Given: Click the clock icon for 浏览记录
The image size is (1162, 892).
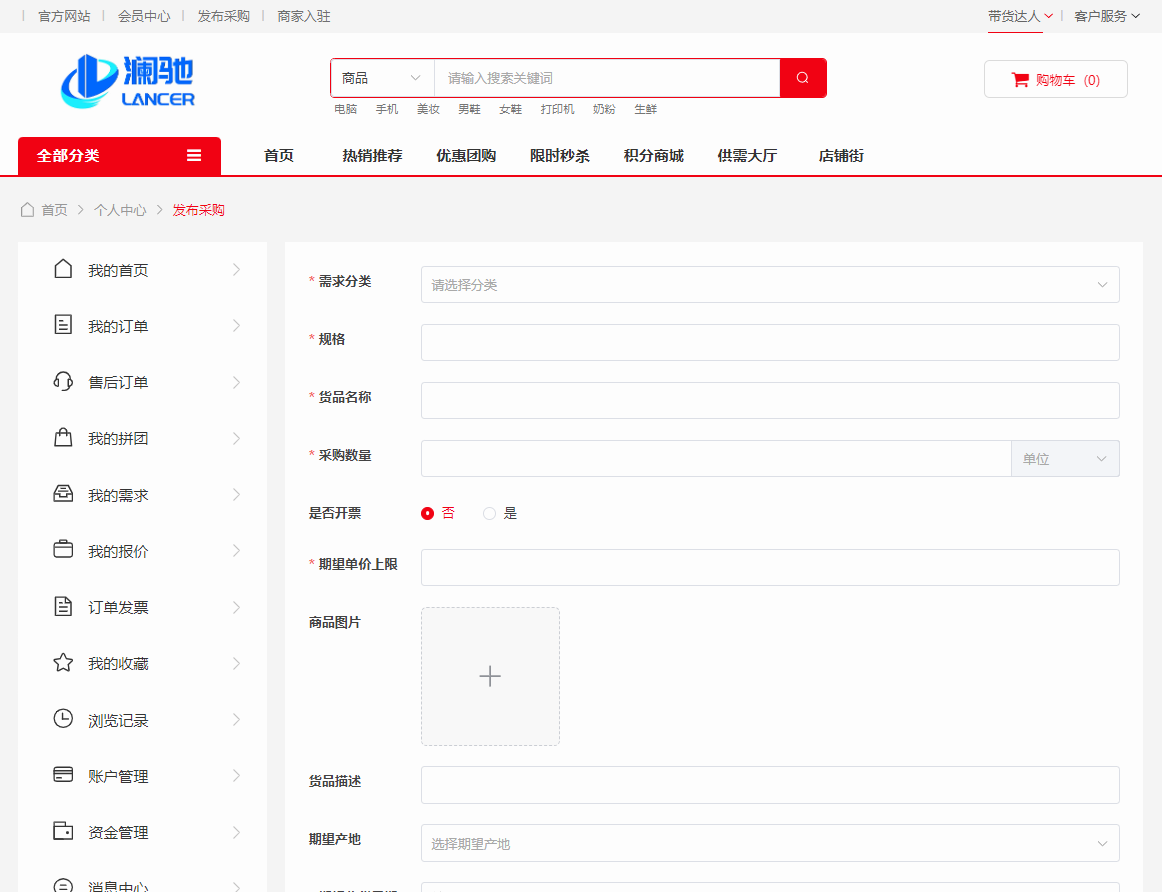Looking at the screenshot, I should tap(63, 719).
